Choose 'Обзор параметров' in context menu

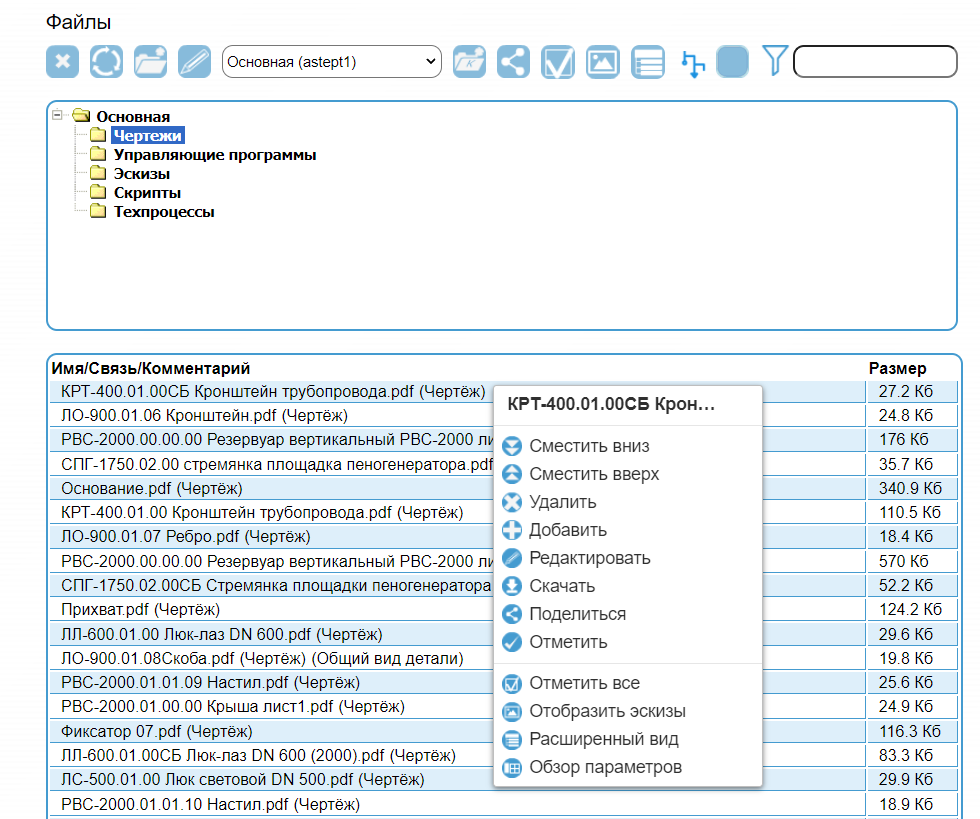(x=605, y=767)
